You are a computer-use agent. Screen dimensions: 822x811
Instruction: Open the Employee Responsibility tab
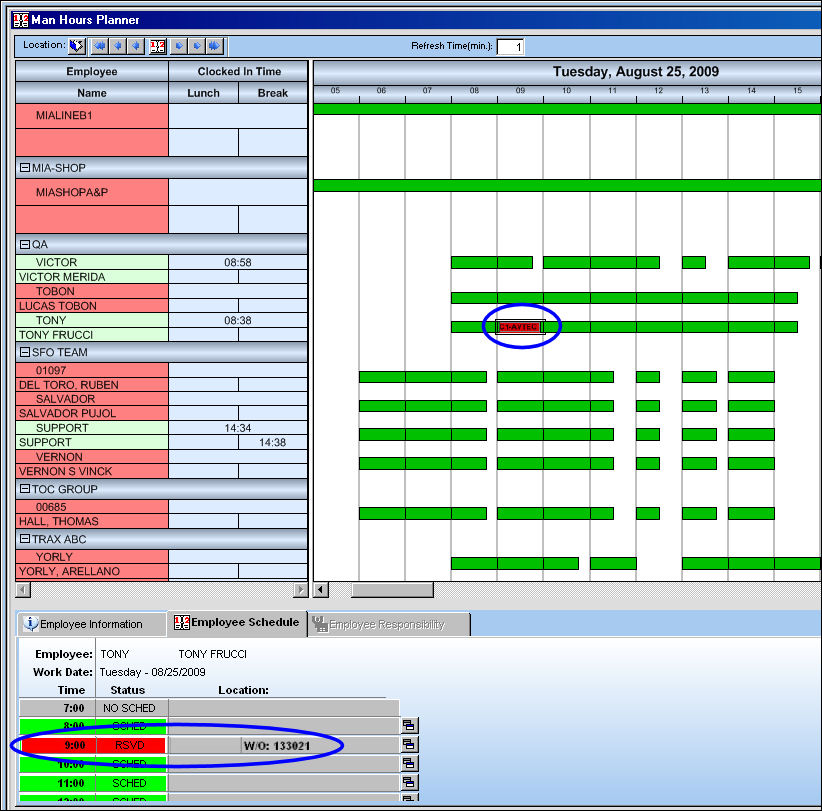tap(388, 624)
